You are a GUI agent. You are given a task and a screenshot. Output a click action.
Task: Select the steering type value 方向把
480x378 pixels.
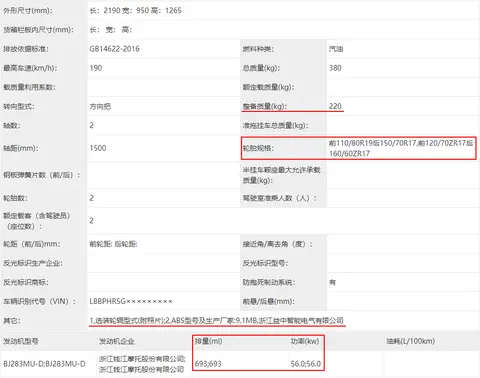click(x=100, y=107)
